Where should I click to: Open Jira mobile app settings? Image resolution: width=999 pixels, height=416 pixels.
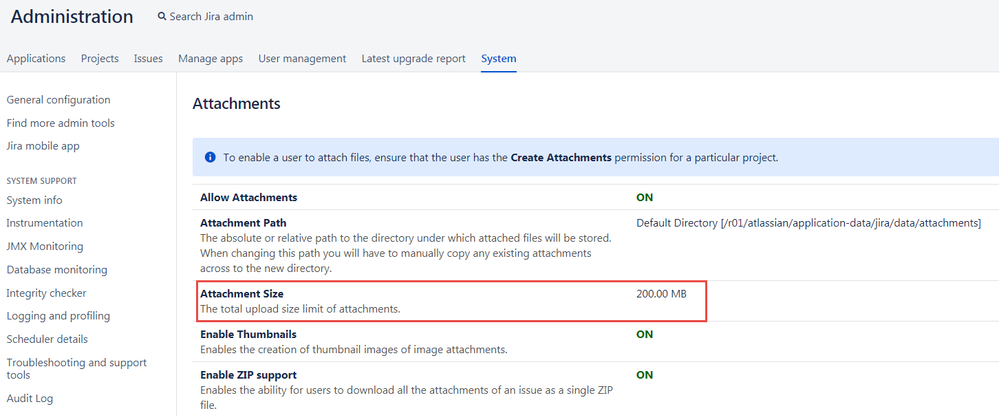(x=43, y=146)
